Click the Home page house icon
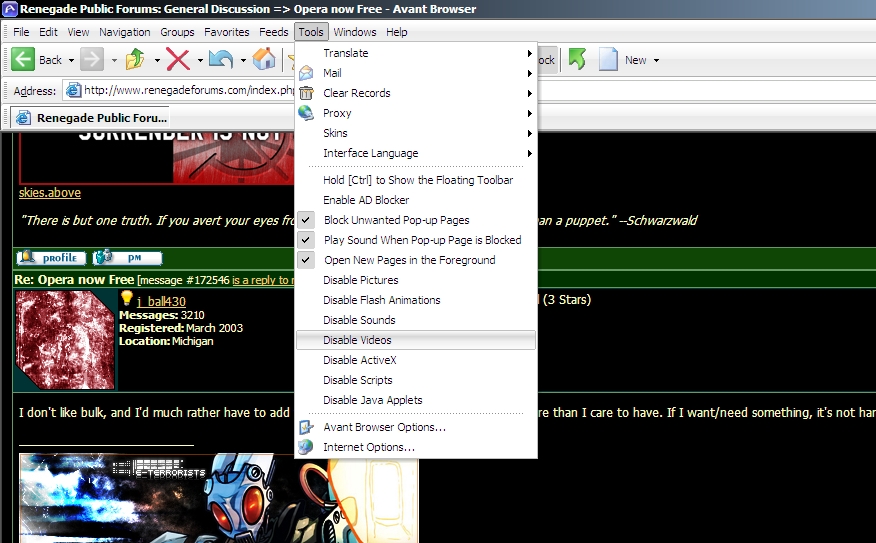Screen dimensions: 876x543 coord(264,60)
